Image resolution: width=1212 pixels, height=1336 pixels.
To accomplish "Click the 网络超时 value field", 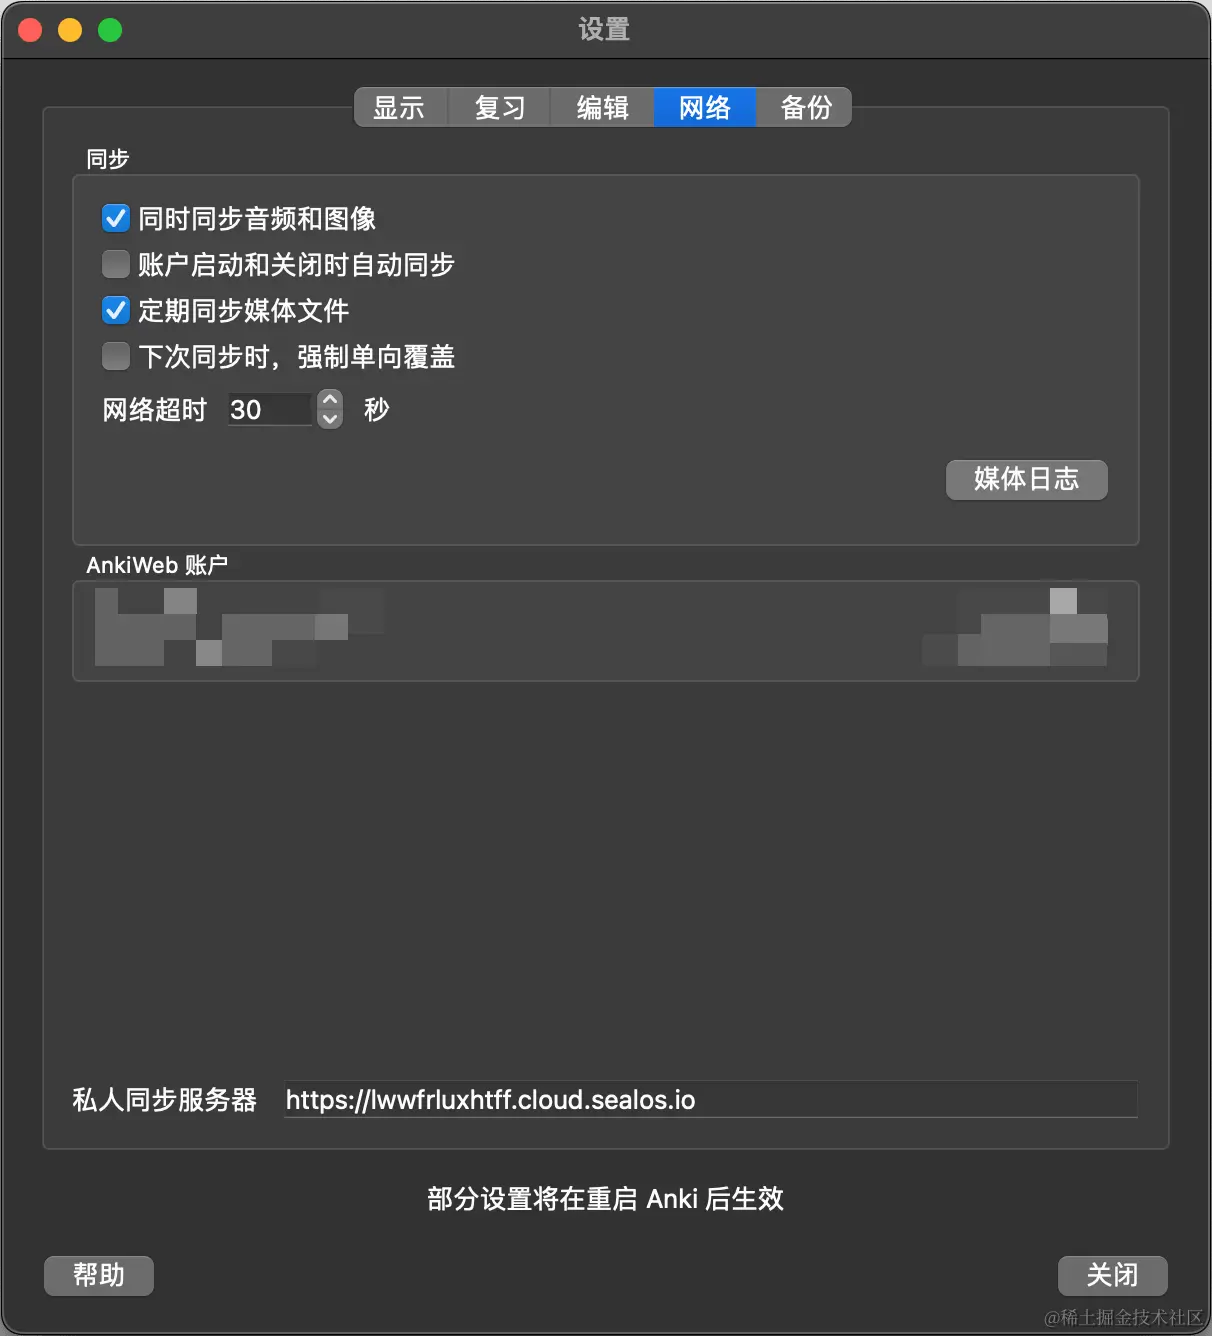I will pos(271,409).
